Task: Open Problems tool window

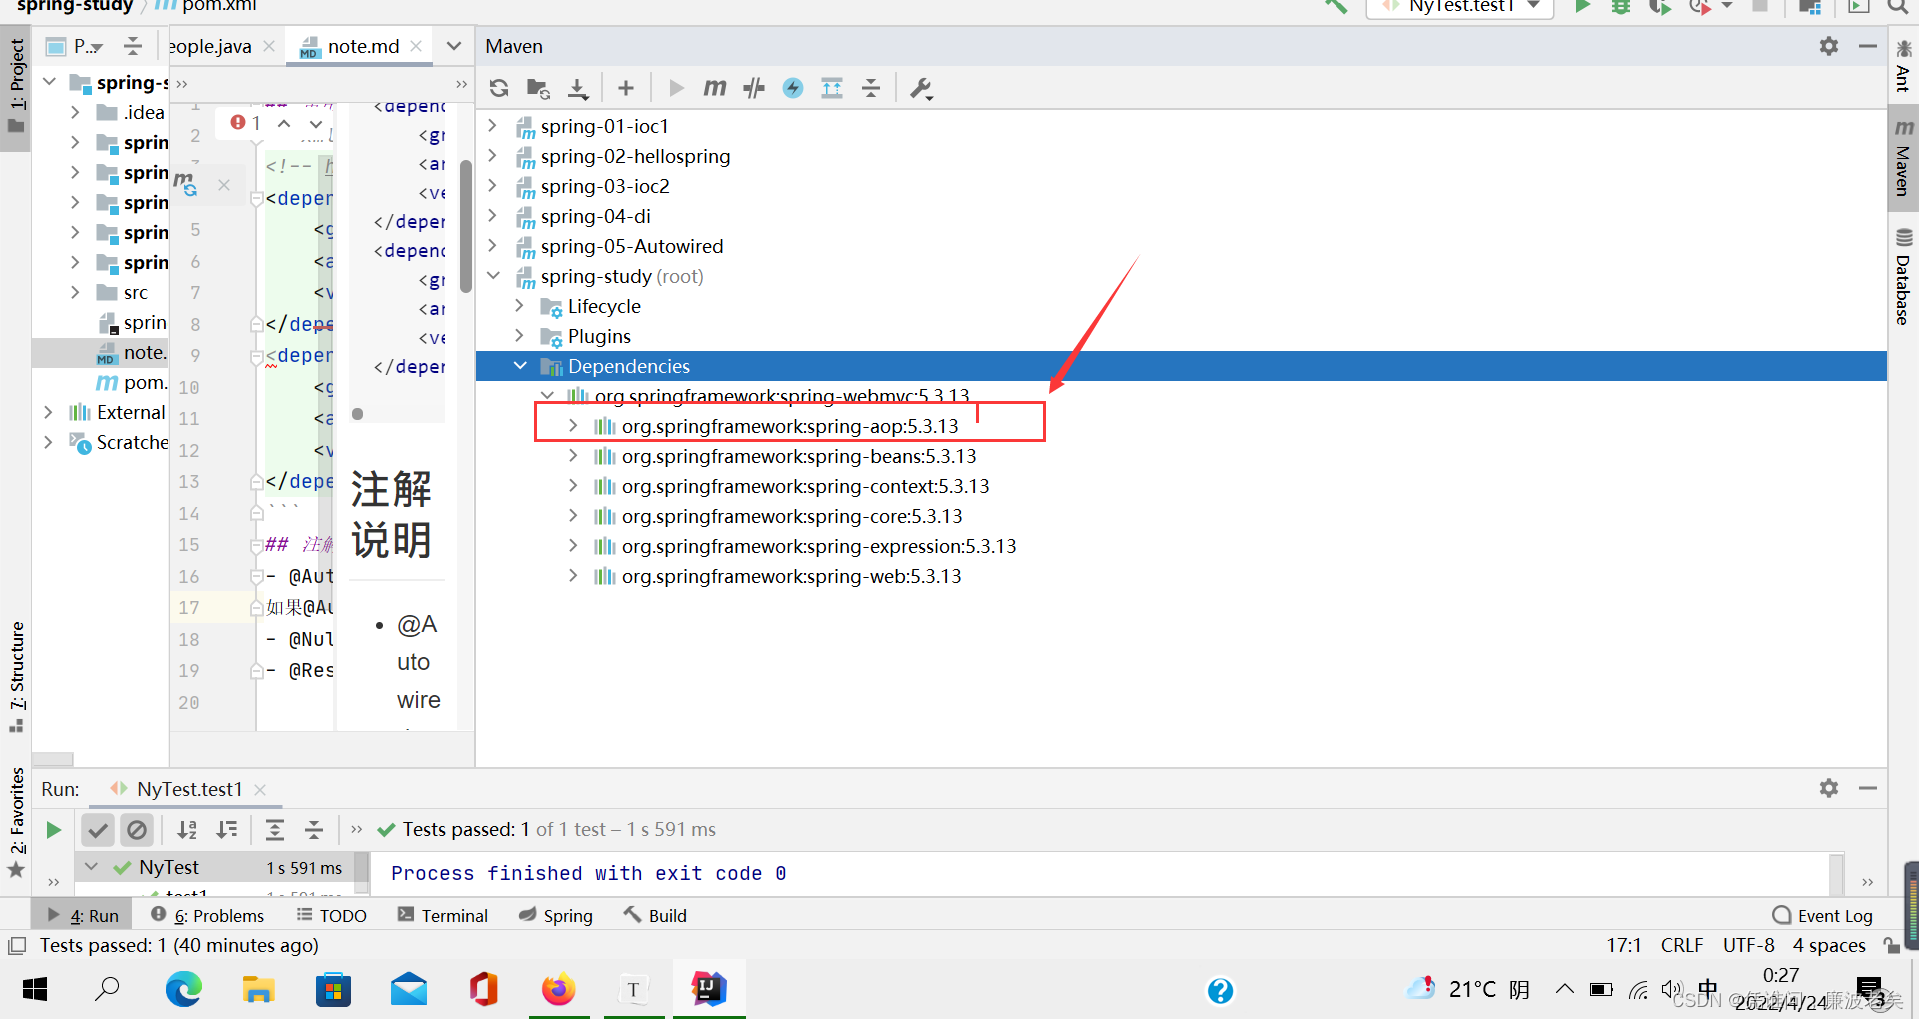Action: 208,915
